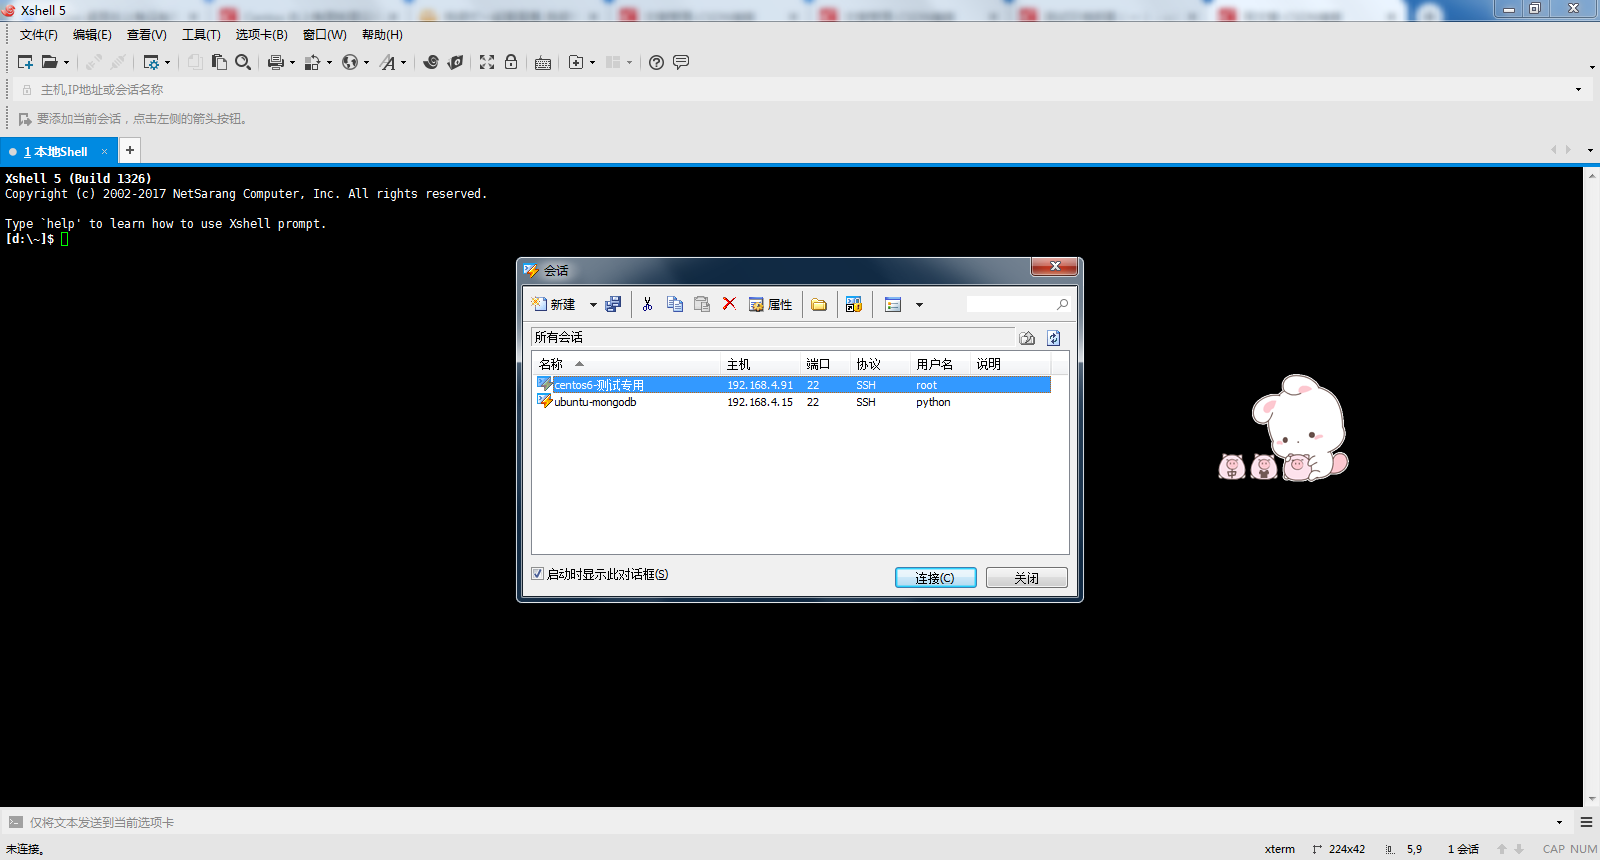Expand the font dropdown arrow in toolbar
1600x860 pixels.
(x=404, y=63)
